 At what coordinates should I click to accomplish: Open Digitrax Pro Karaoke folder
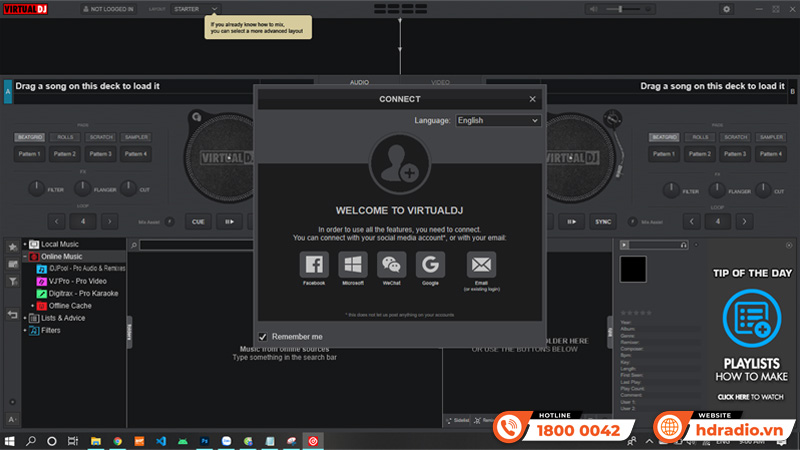[x=78, y=293]
